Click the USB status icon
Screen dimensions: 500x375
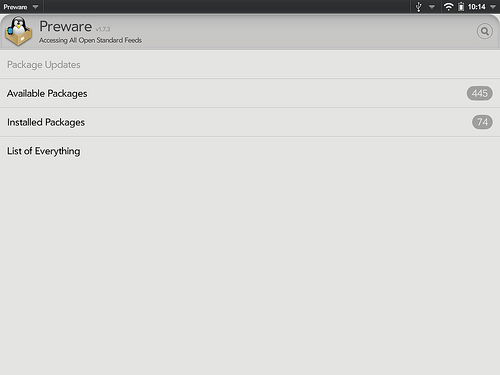(419, 7)
